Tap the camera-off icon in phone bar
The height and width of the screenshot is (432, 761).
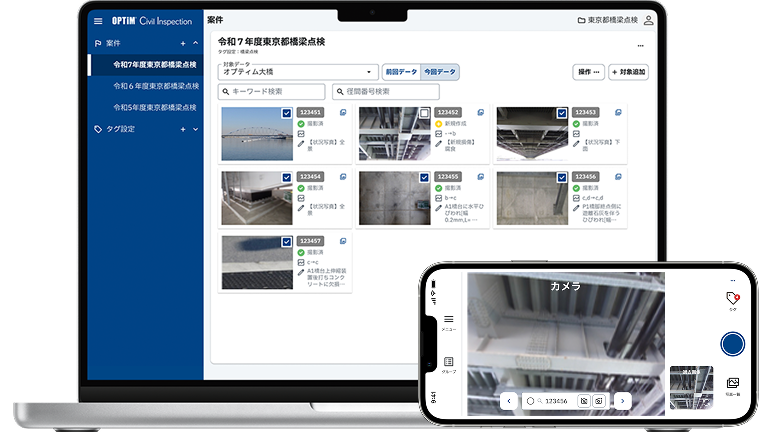(584, 401)
